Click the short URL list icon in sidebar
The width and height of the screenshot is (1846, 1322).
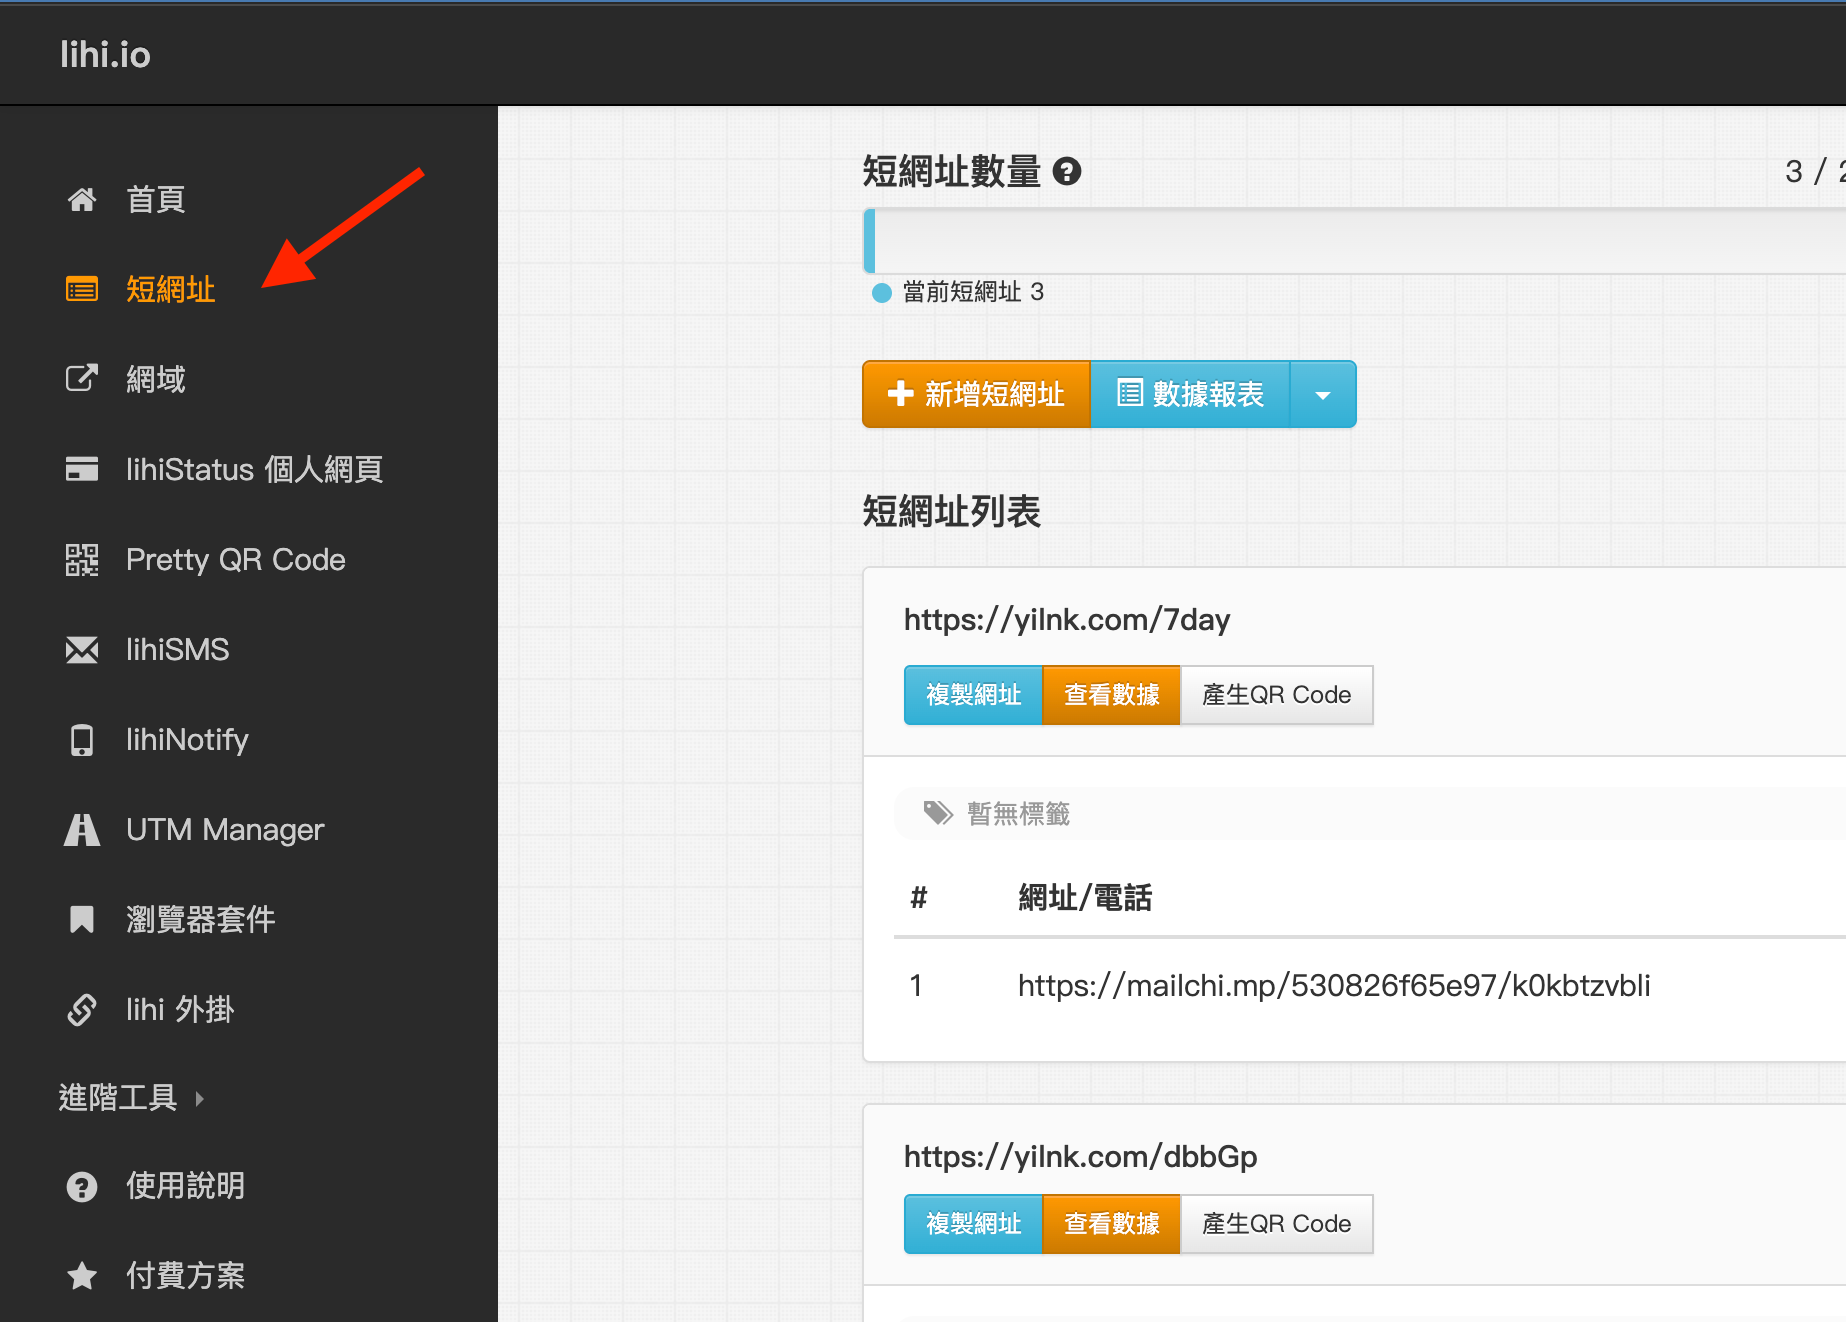click(81, 290)
